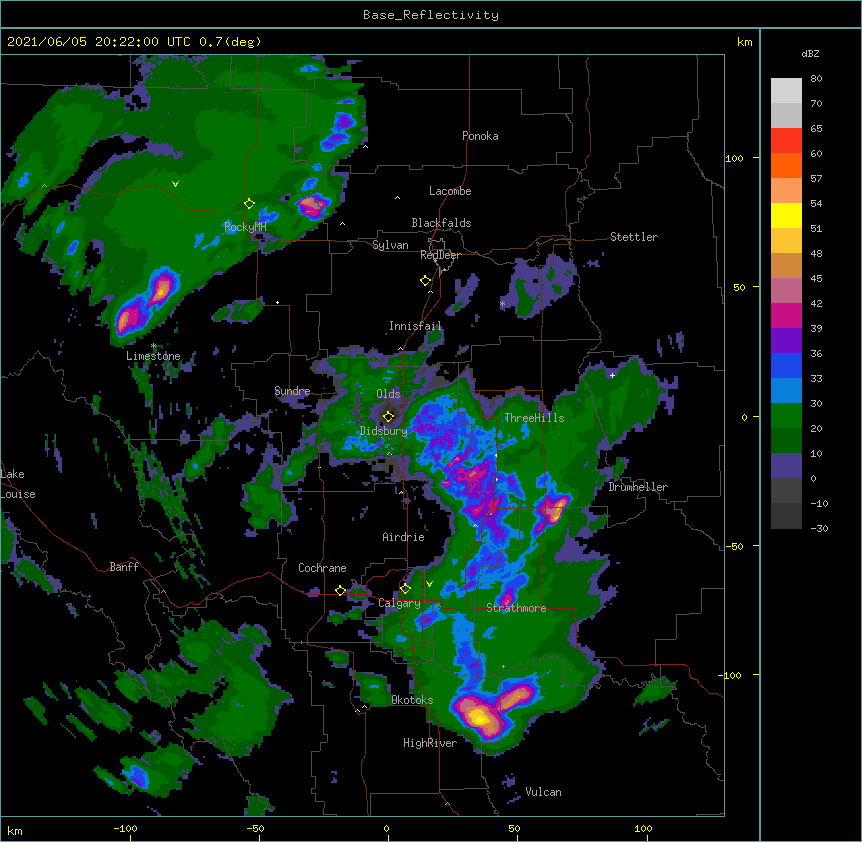Image resolution: width=862 pixels, height=842 pixels.
Task: Click the Strathmore label
Action: coord(516,608)
